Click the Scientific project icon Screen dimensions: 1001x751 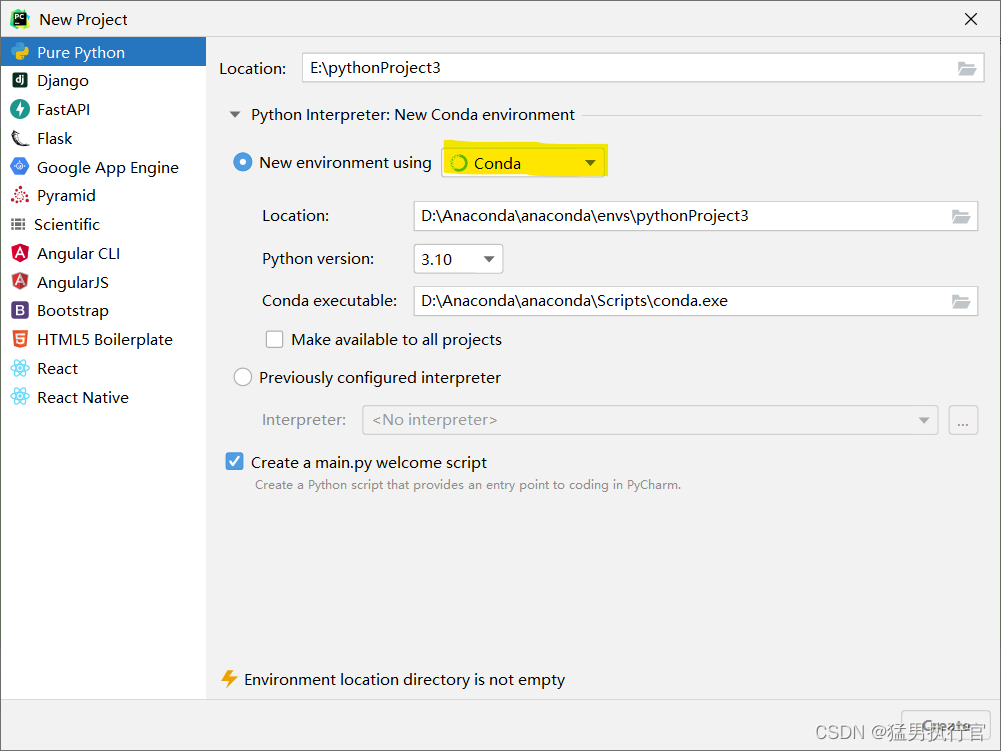click(19, 224)
